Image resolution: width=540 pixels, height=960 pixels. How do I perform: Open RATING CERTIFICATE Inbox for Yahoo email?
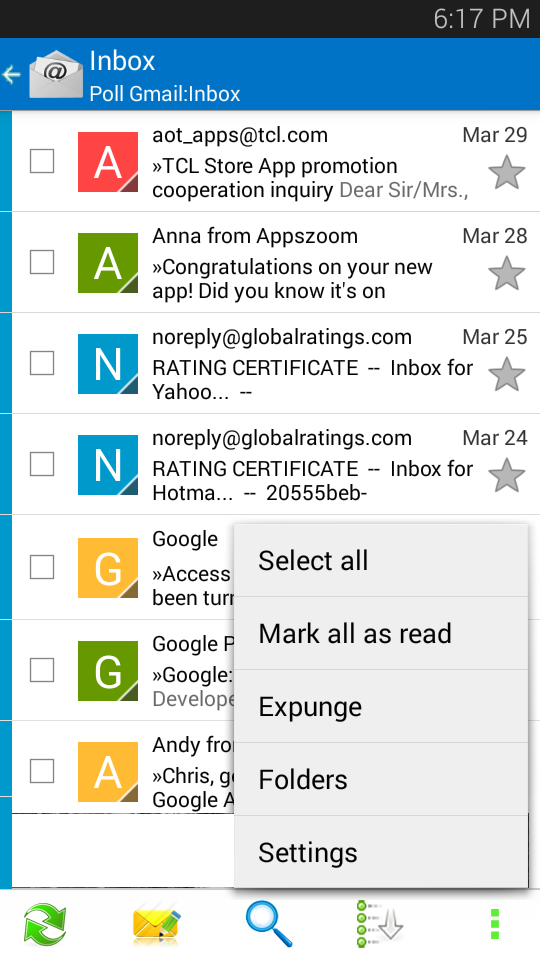click(312, 380)
